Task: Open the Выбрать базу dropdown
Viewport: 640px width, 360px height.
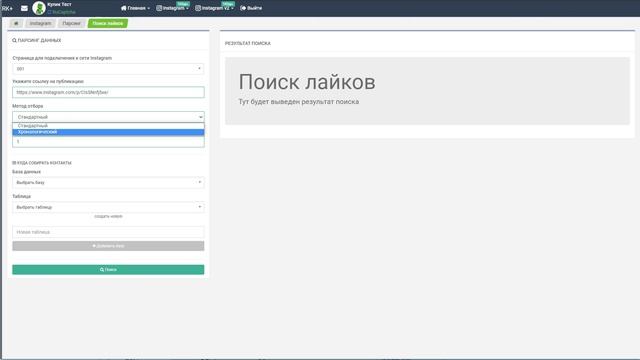Action: [x=108, y=182]
